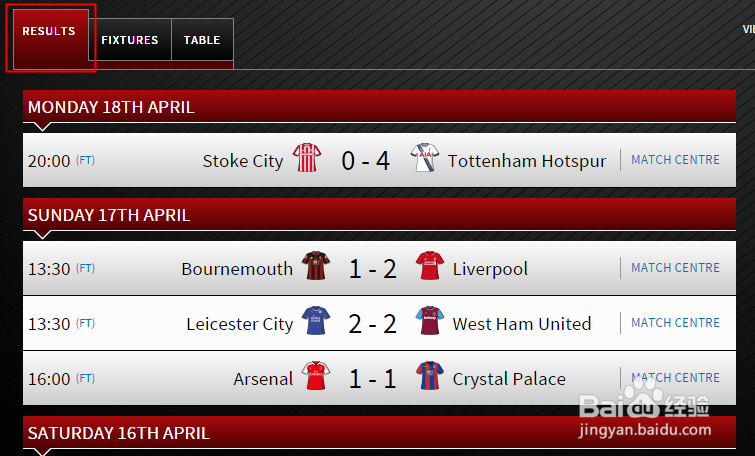755x456 pixels.
Task: Open Match Centre for Leicester vs West Ham
Action: click(675, 322)
